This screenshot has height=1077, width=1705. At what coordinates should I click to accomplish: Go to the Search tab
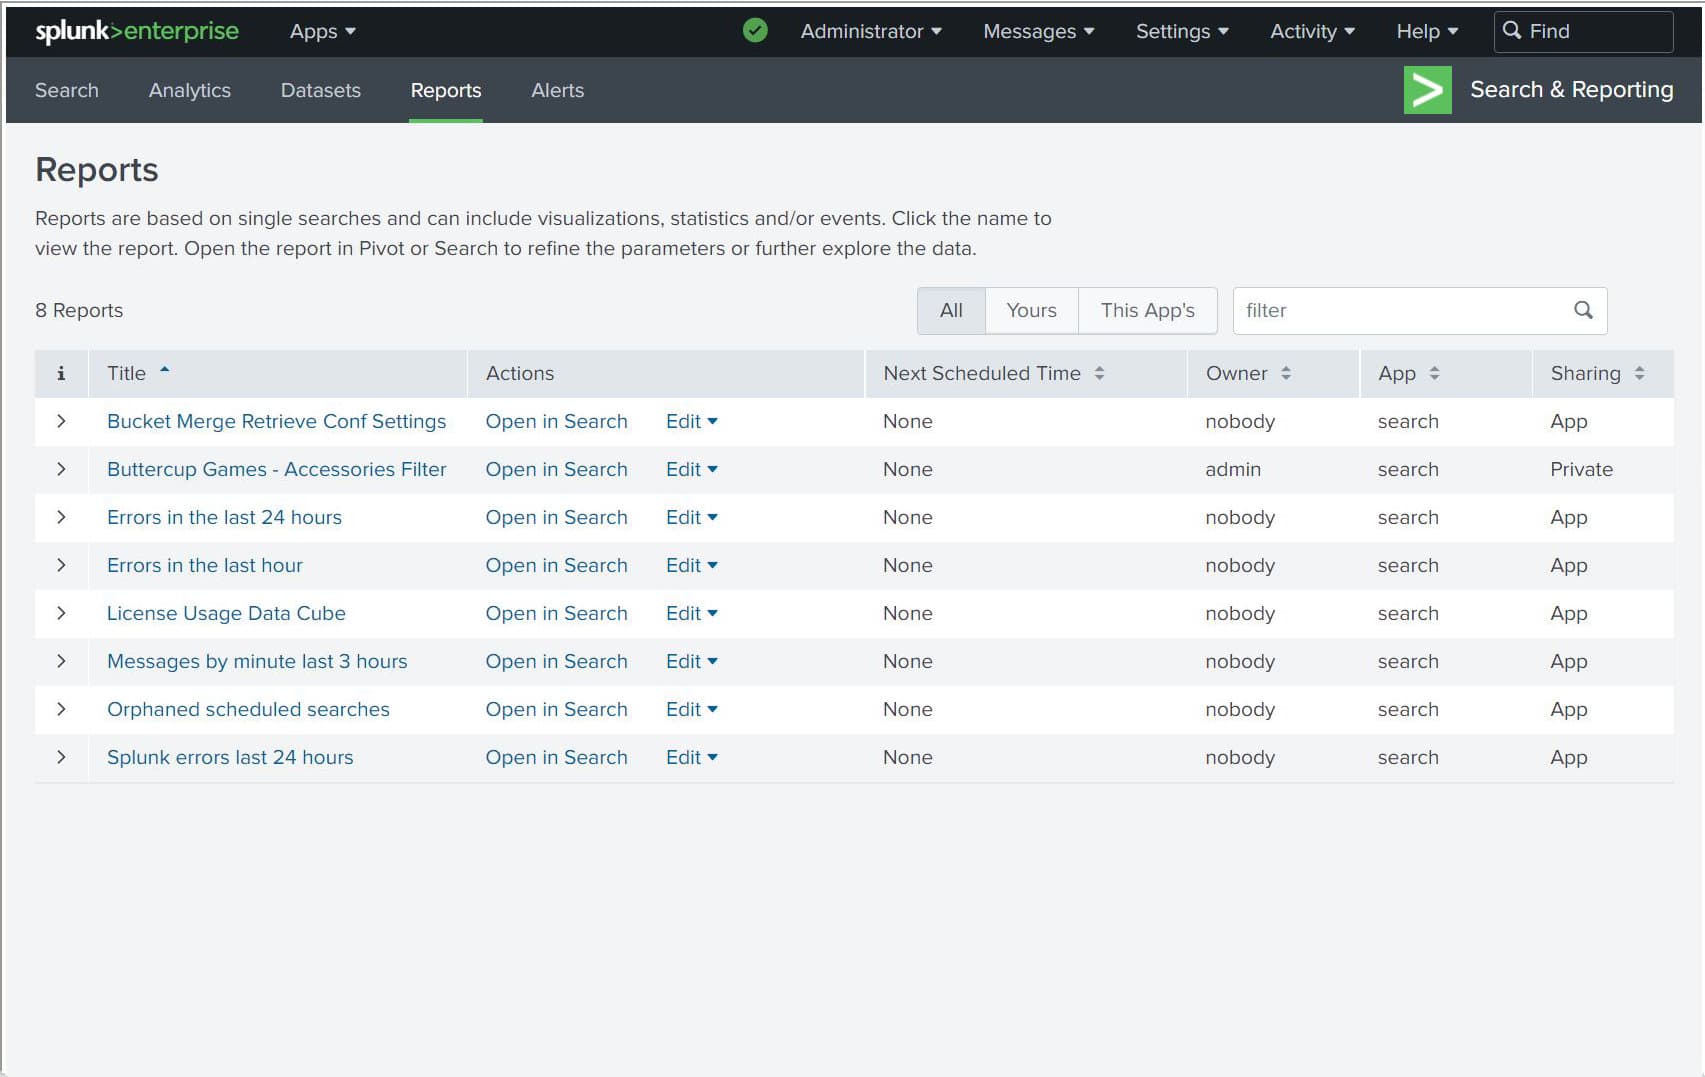tap(67, 90)
